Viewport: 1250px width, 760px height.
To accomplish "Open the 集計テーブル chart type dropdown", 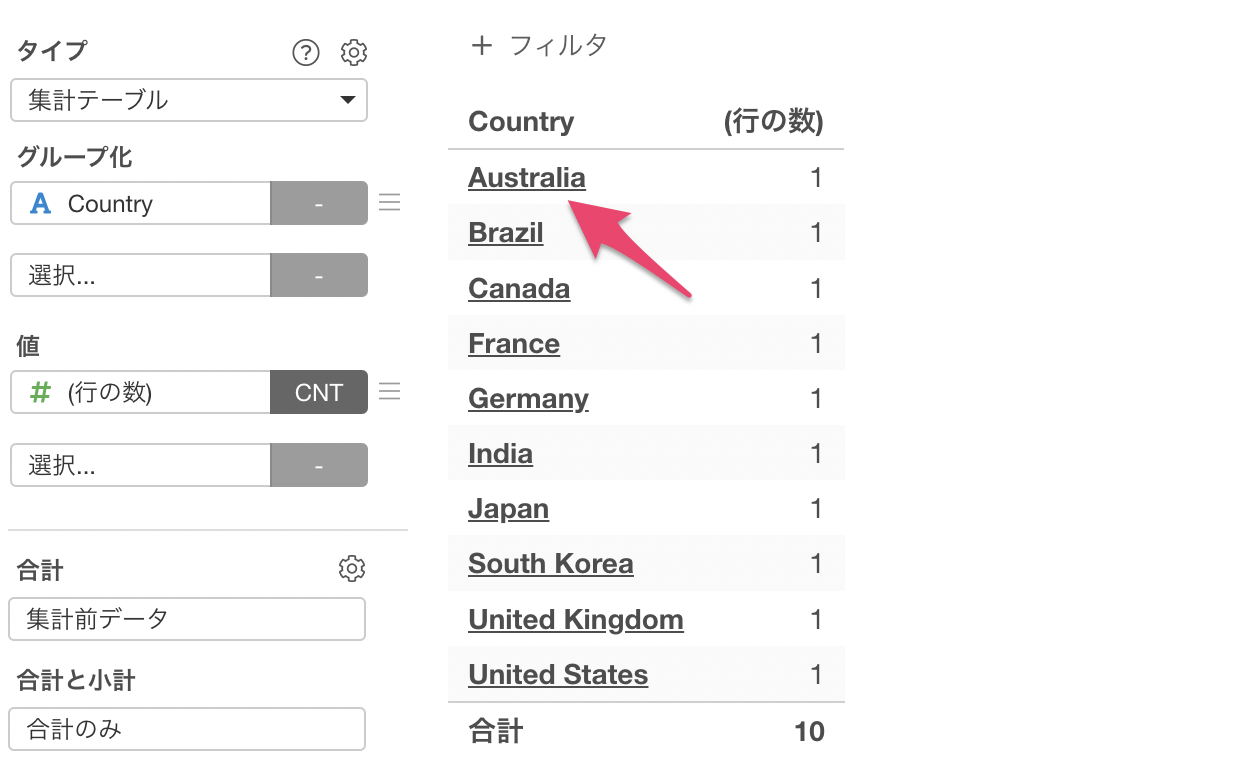I will (189, 100).
